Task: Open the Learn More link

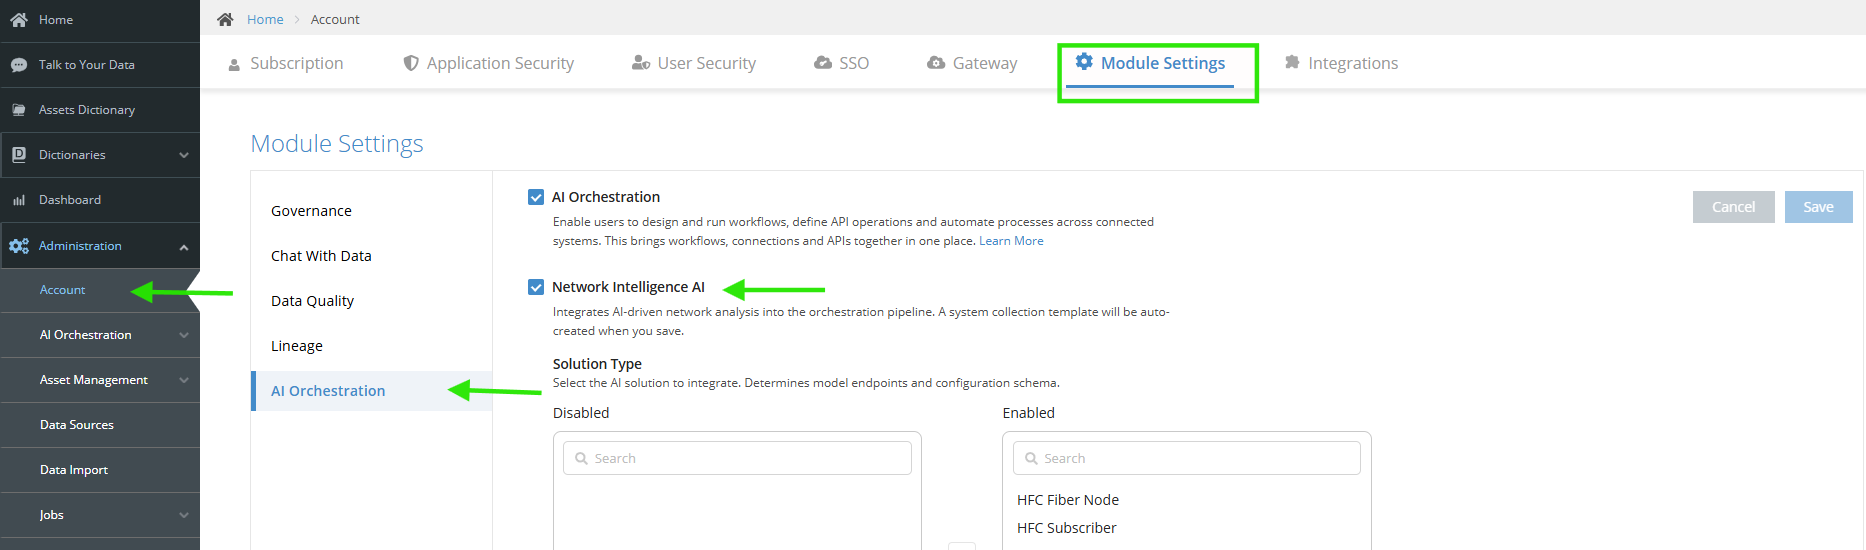Action: [1011, 241]
